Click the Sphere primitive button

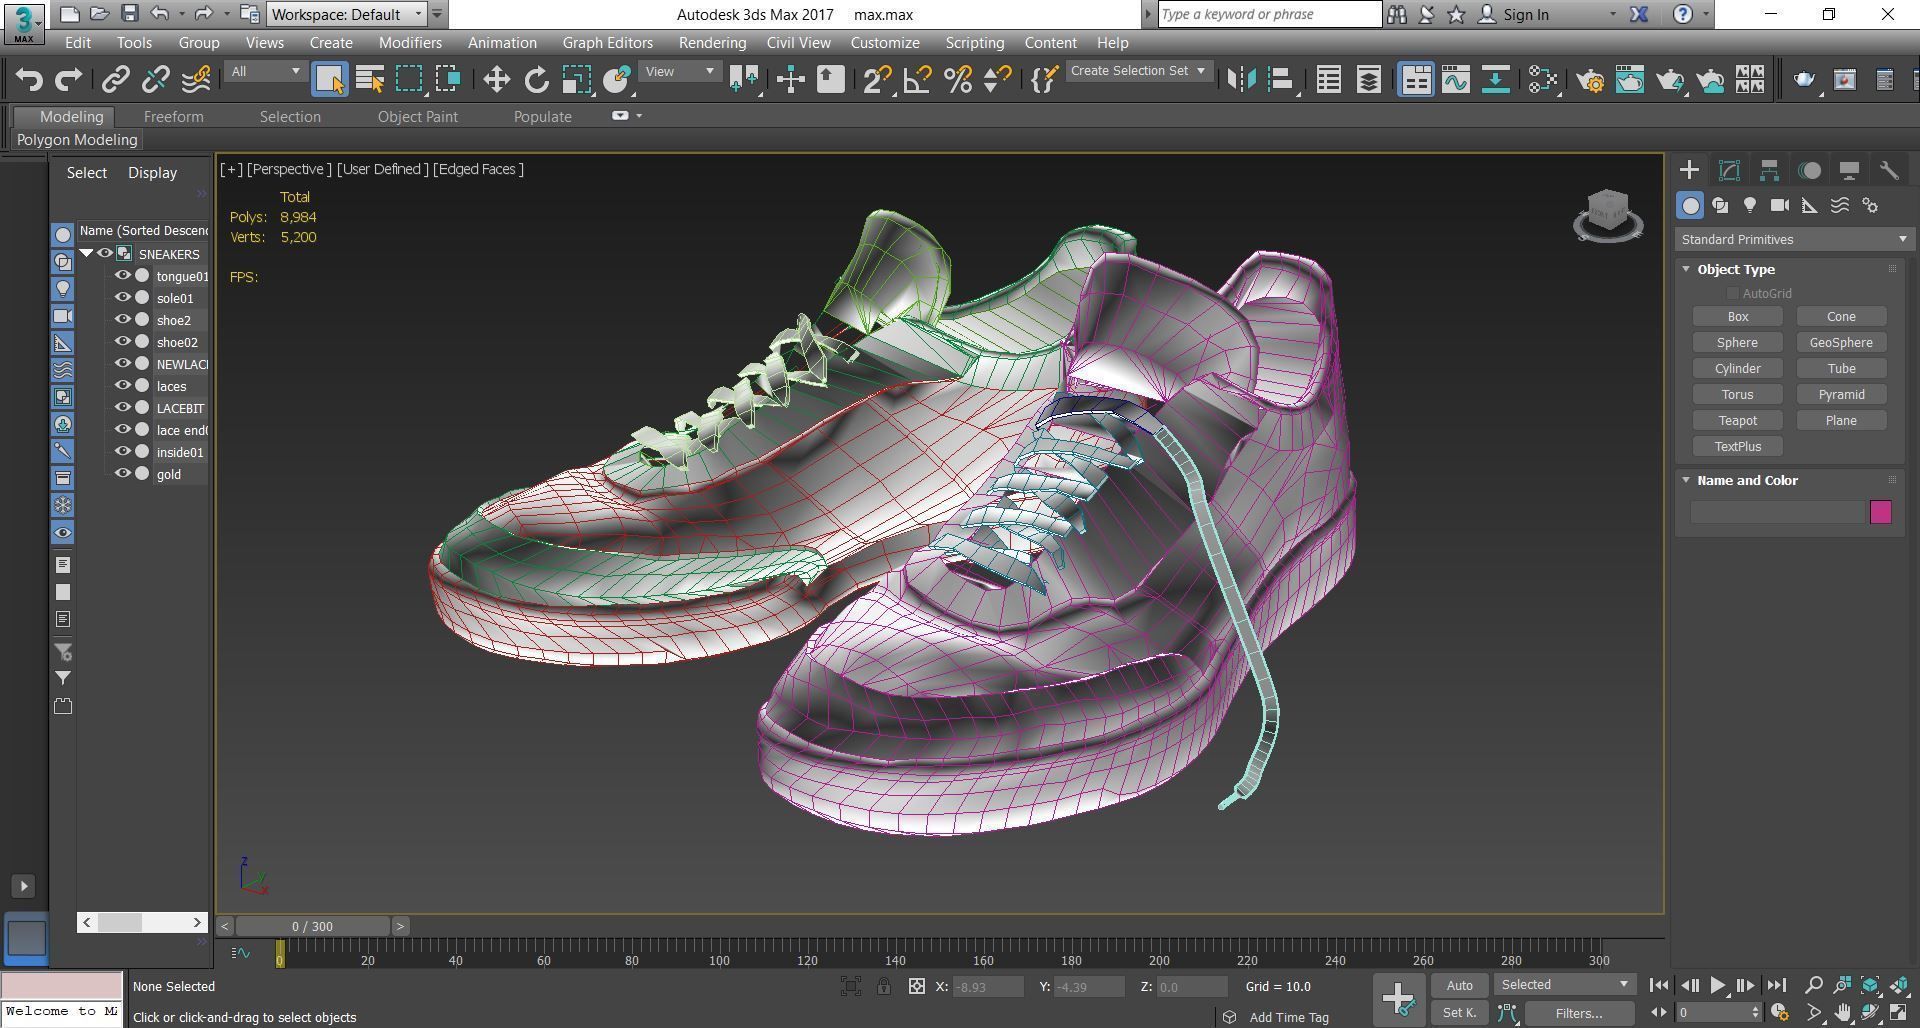[1737, 342]
